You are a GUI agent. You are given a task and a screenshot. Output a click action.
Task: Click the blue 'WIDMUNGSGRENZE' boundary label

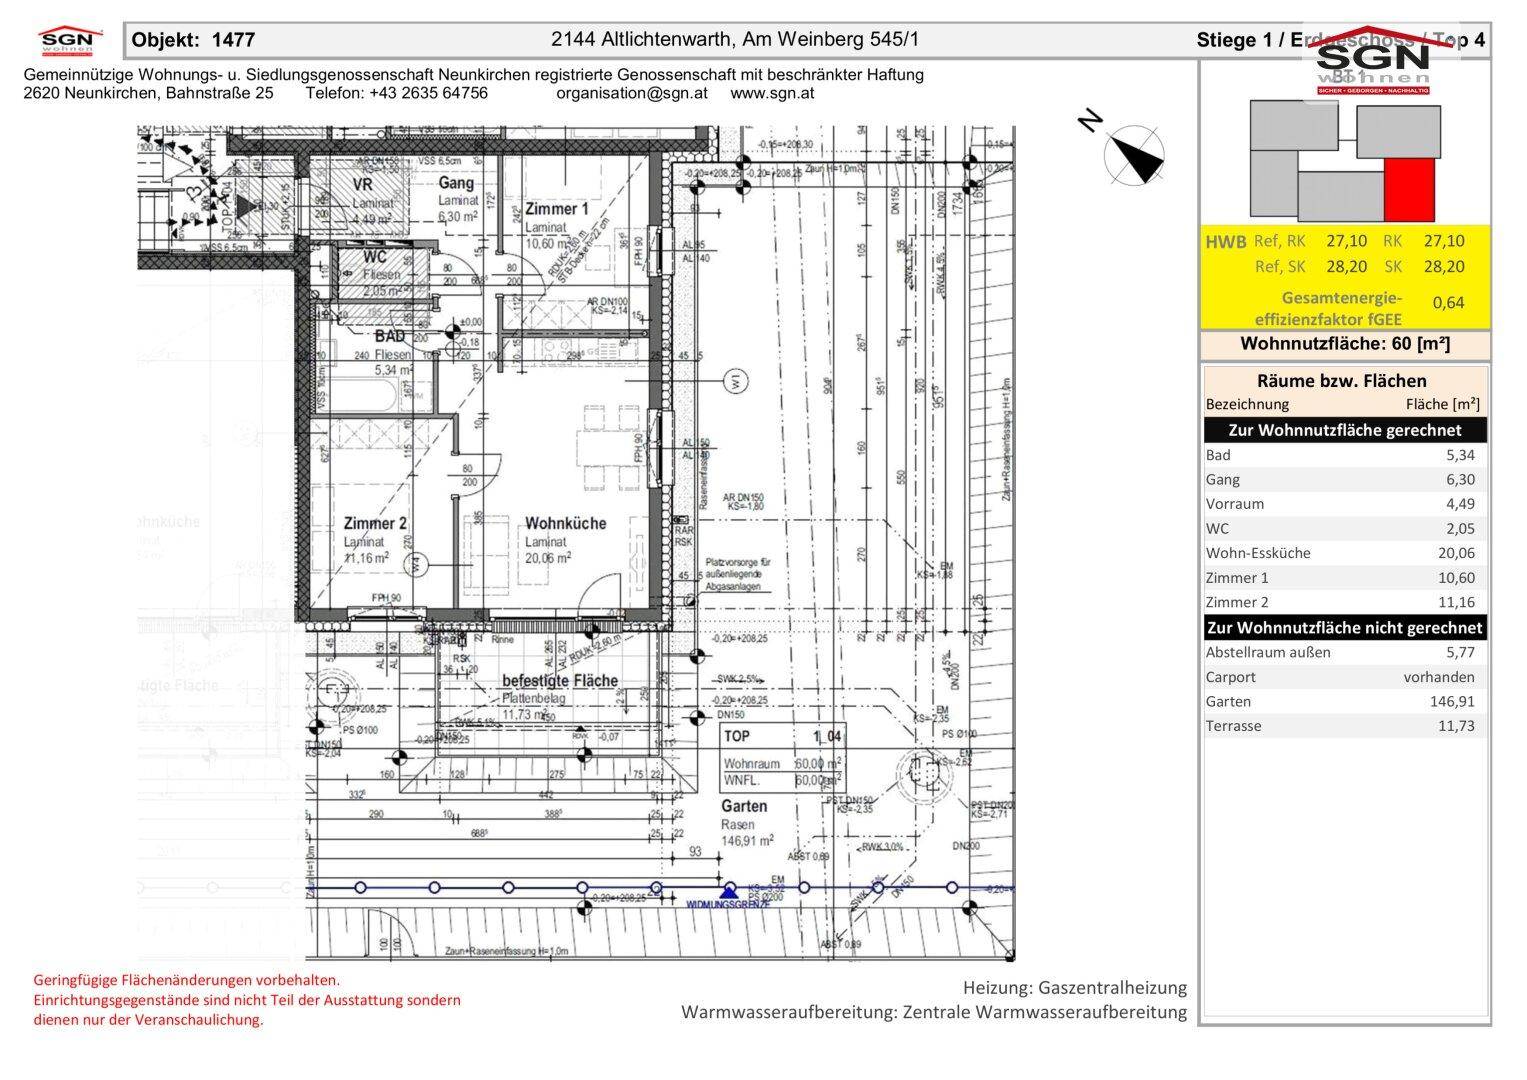tap(728, 905)
